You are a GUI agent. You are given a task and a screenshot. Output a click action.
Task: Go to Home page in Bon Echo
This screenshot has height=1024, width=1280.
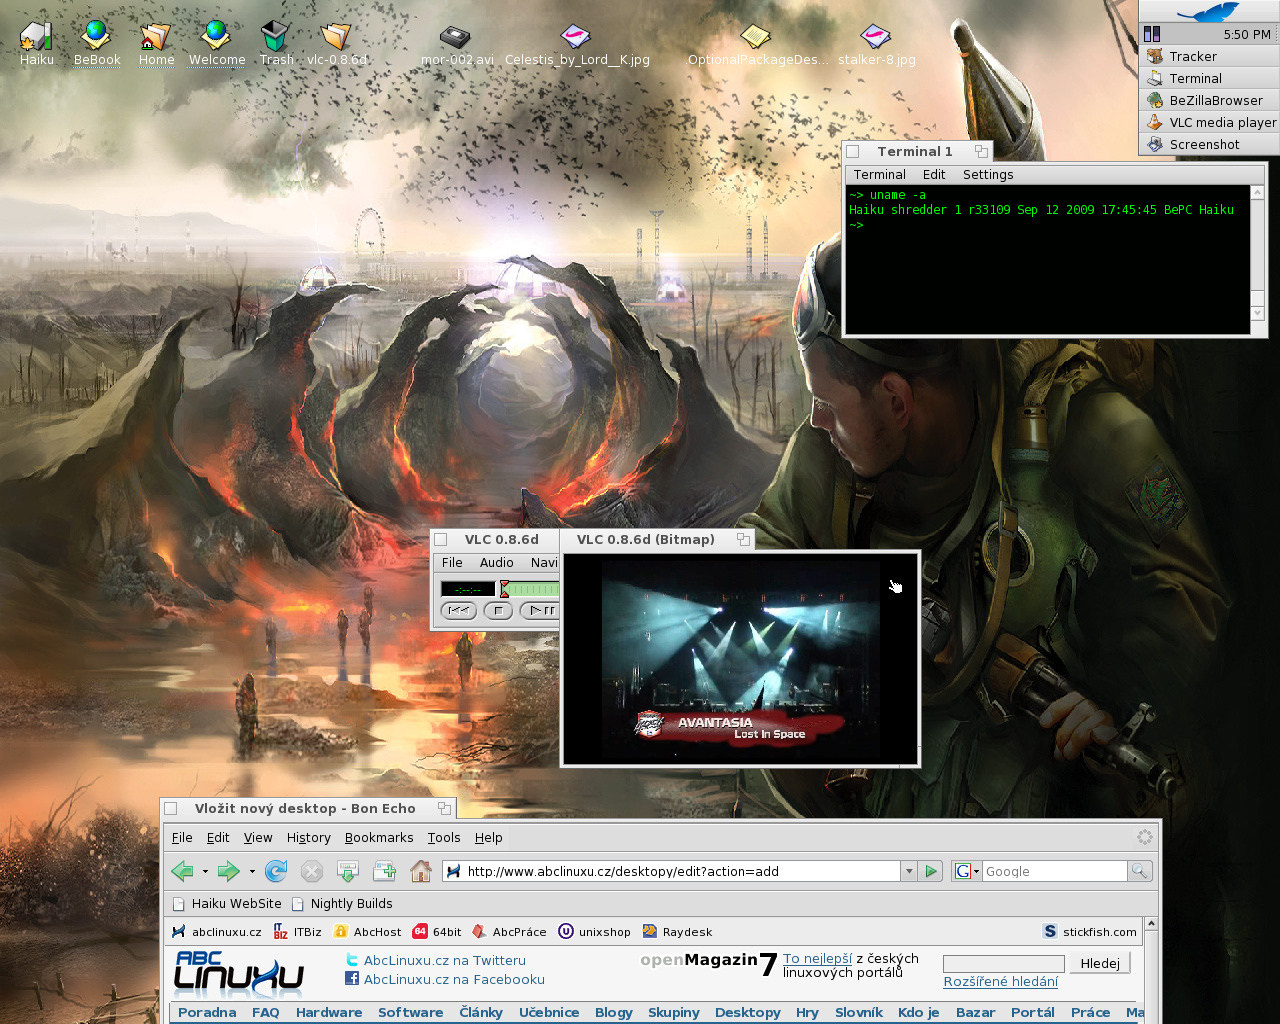pyautogui.click(x=421, y=871)
